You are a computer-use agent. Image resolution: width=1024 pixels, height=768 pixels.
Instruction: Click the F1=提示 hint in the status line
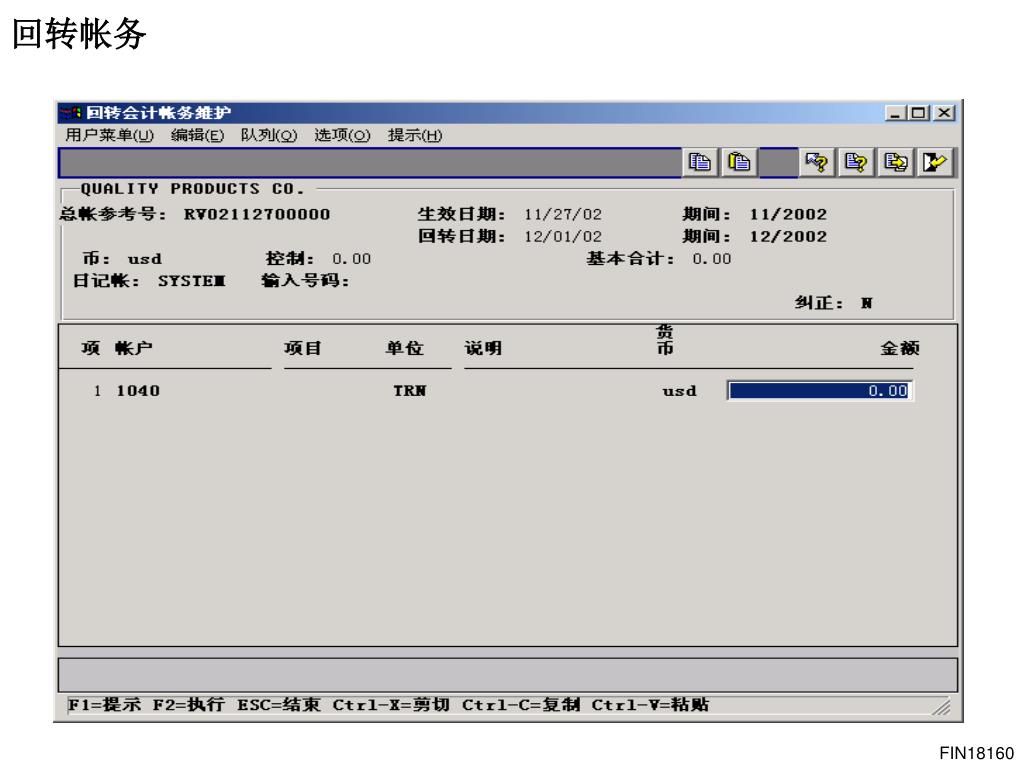click(104, 705)
